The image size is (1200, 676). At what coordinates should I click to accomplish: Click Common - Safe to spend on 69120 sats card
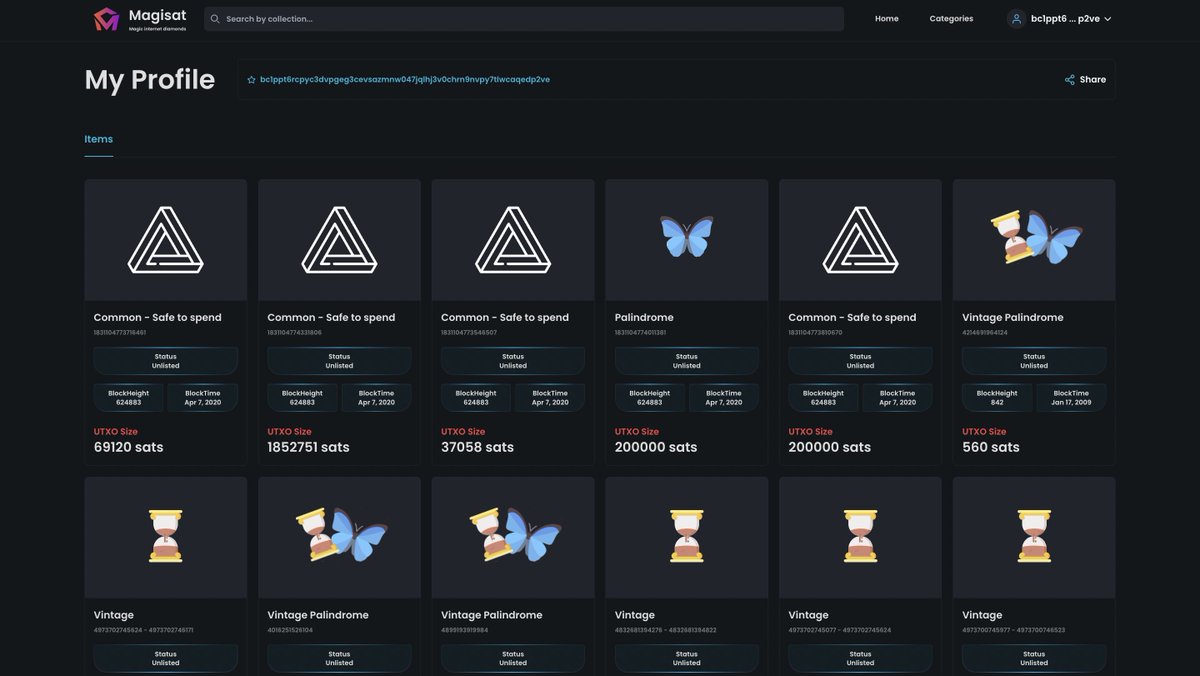(x=158, y=317)
